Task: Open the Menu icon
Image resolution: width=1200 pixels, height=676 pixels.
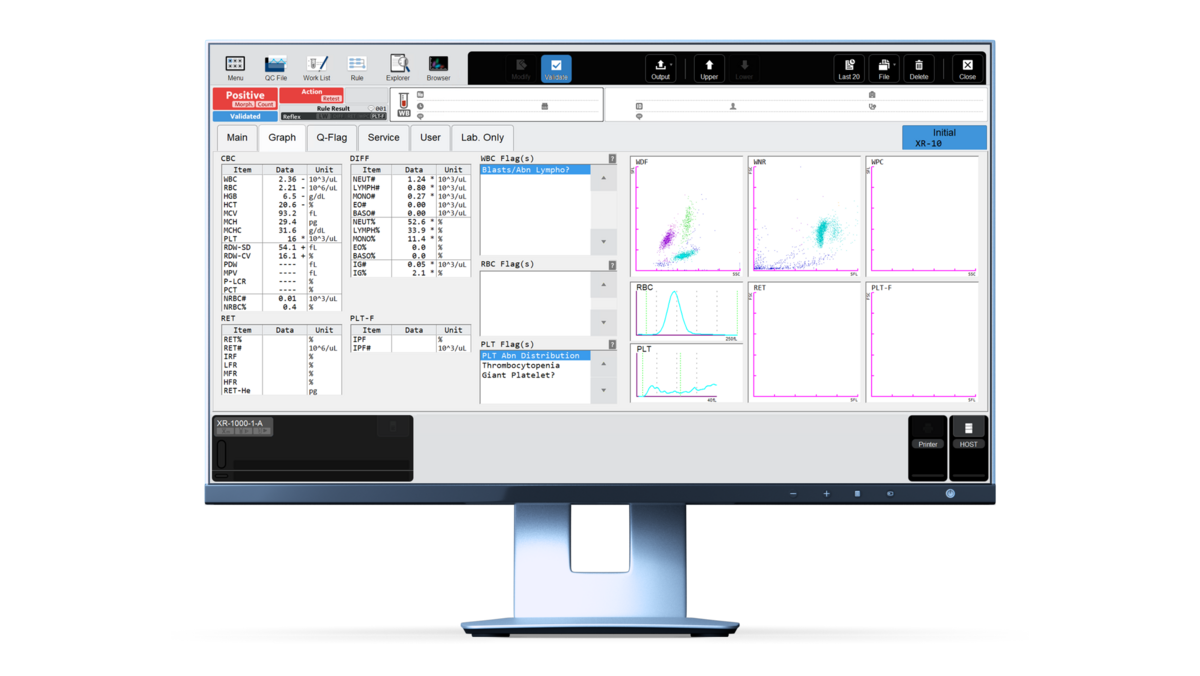Action: (x=235, y=68)
